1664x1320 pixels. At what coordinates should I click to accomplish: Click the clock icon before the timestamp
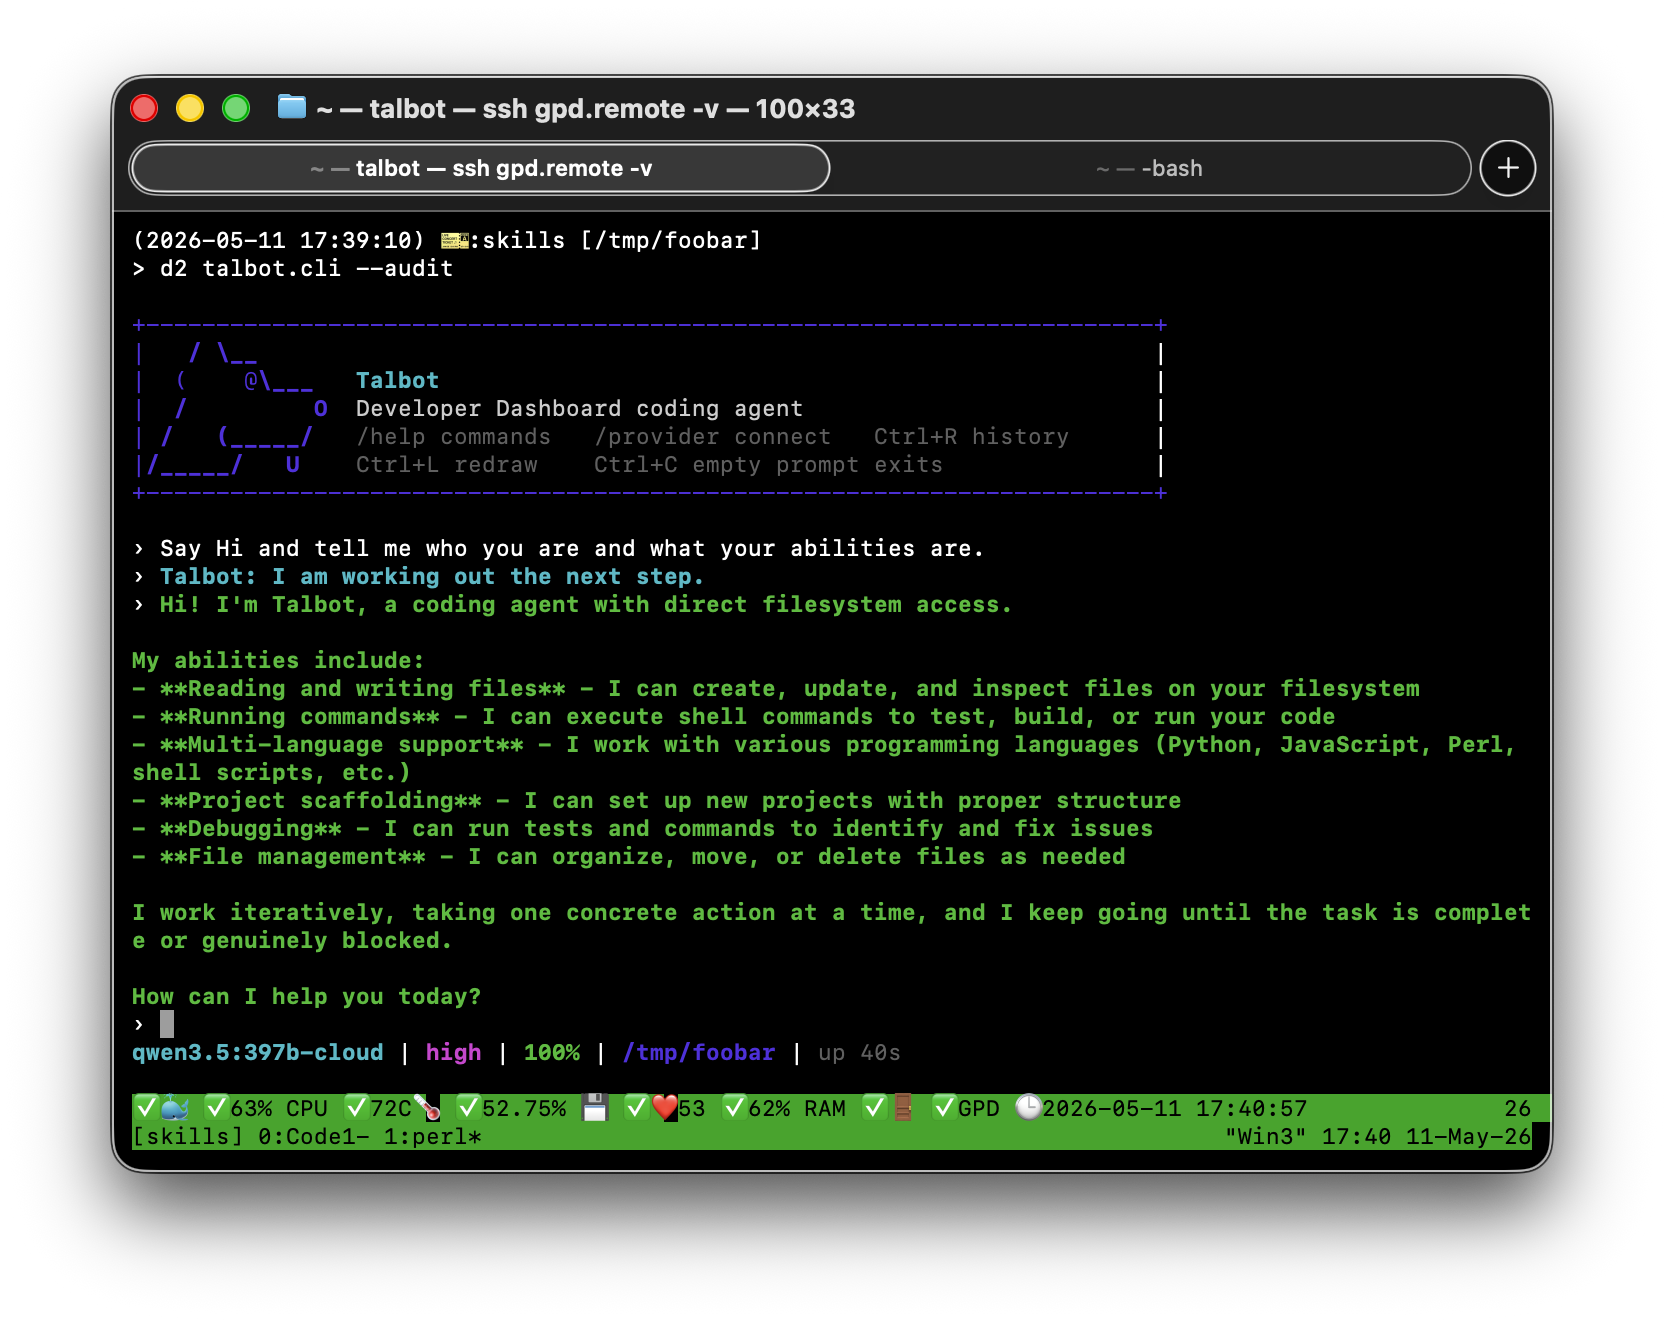tap(1028, 1108)
